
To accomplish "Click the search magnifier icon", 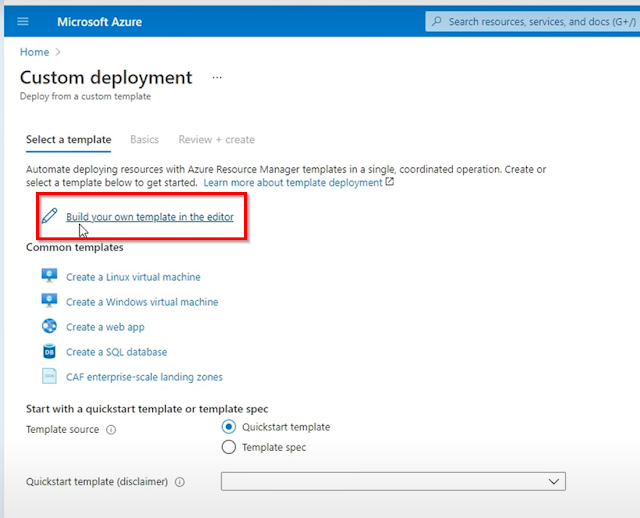I will tap(437, 21).
